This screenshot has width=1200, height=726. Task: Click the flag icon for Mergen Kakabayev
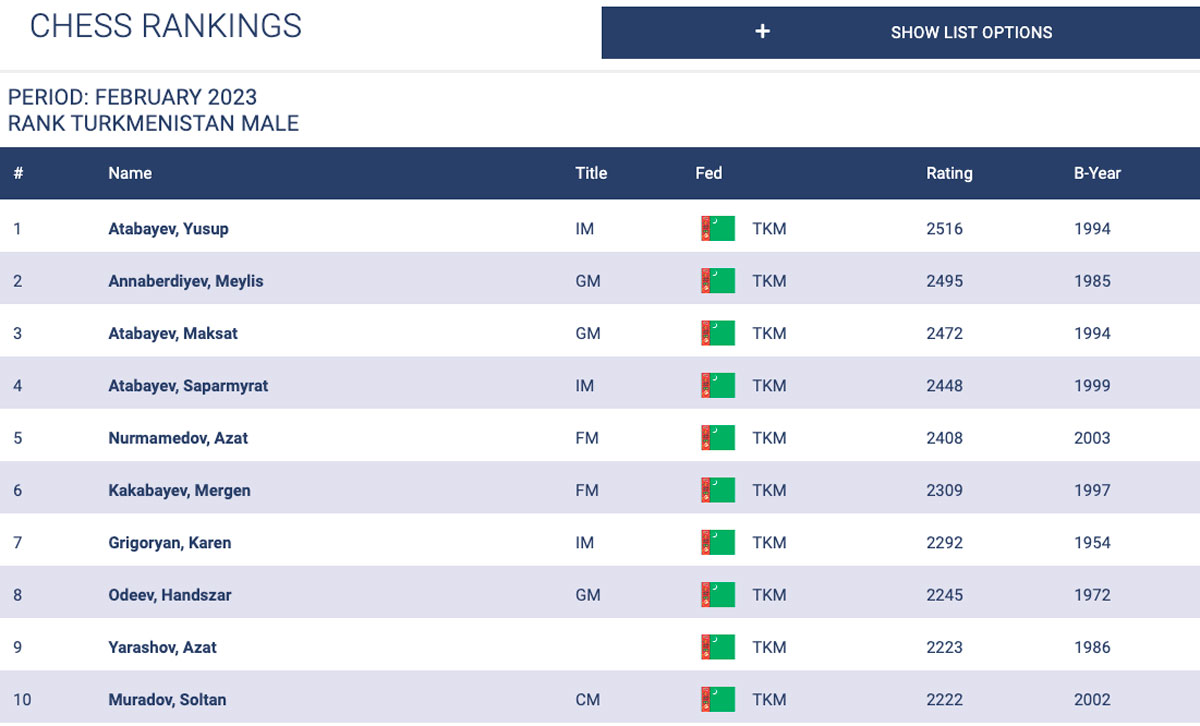click(x=718, y=490)
